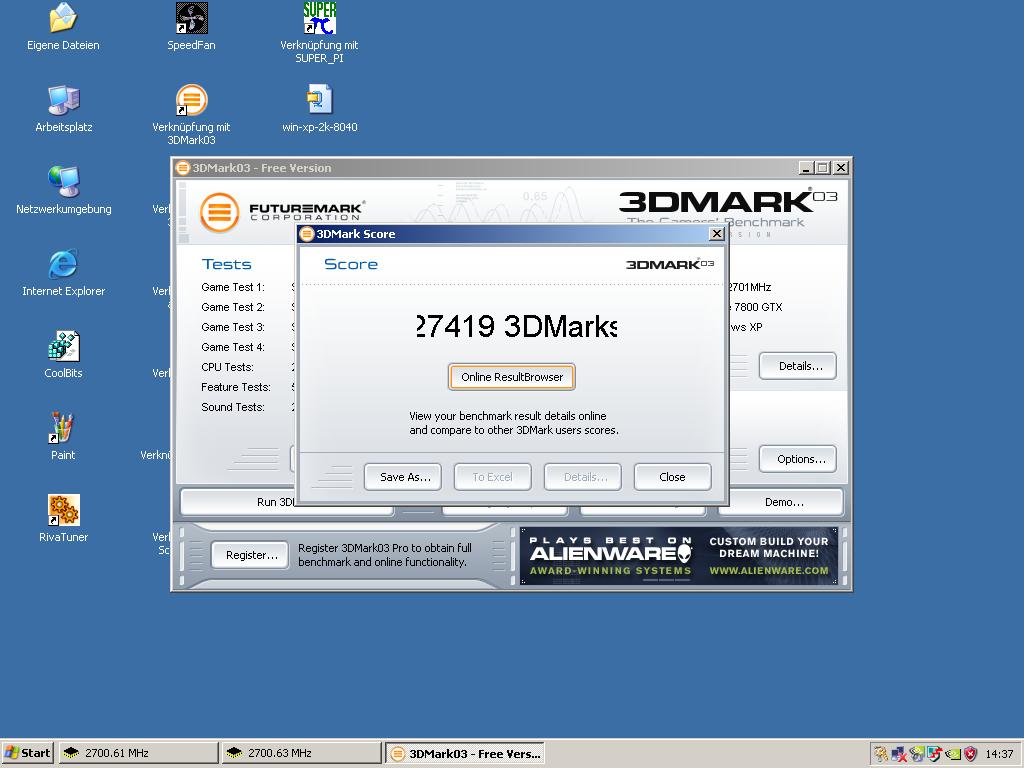Dismiss the 3DMark Score dialog via the X

tap(716, 234)
